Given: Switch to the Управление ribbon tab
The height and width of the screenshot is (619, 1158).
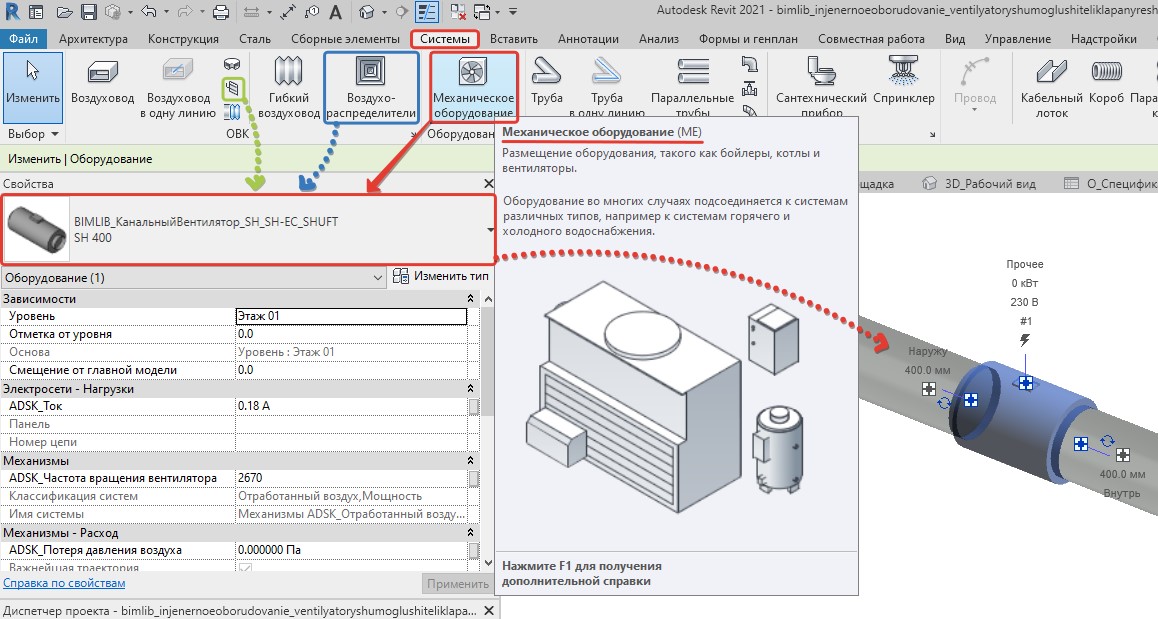Looking at the screenshot, I should pyautogui.click(x=1018, y=38).
